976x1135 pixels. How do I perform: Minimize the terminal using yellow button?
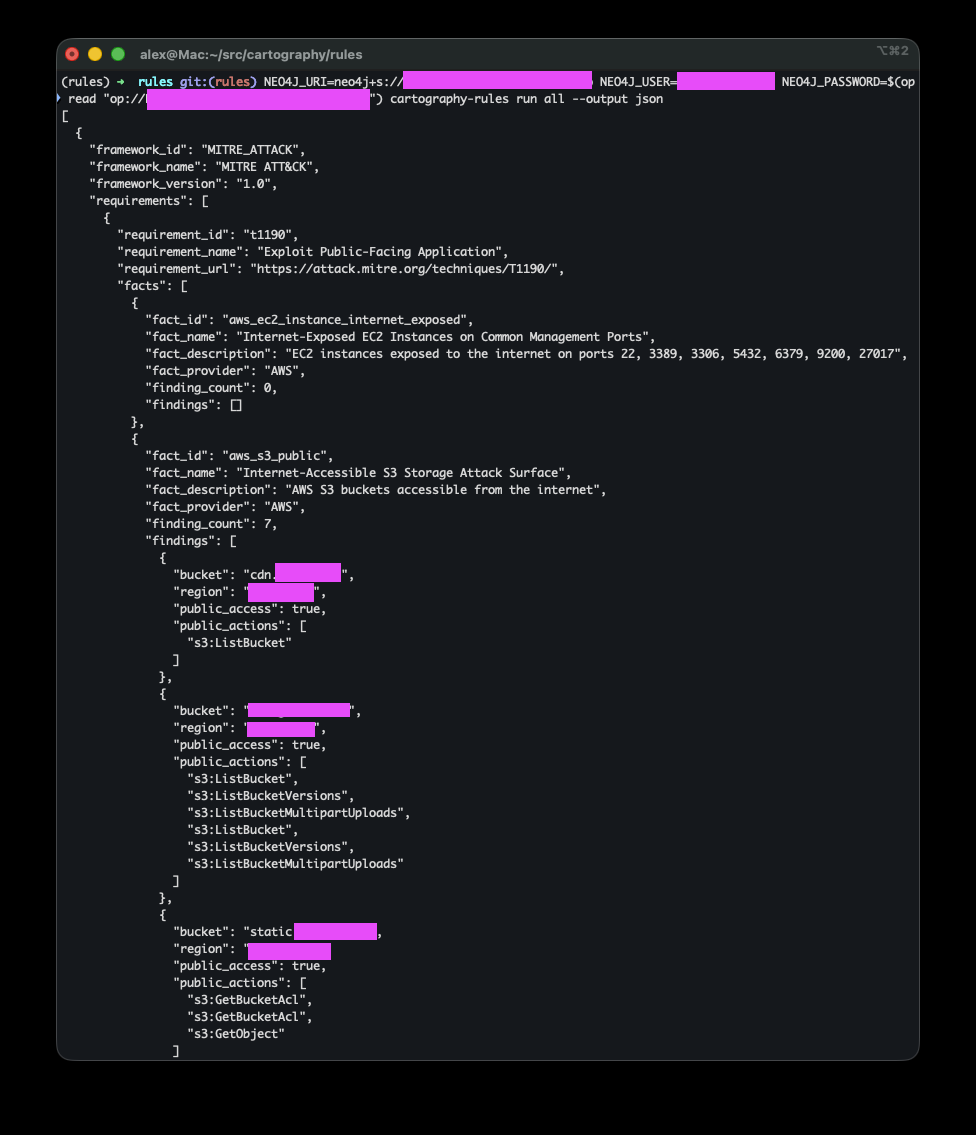pyautogui.click(x=95, y=54)
